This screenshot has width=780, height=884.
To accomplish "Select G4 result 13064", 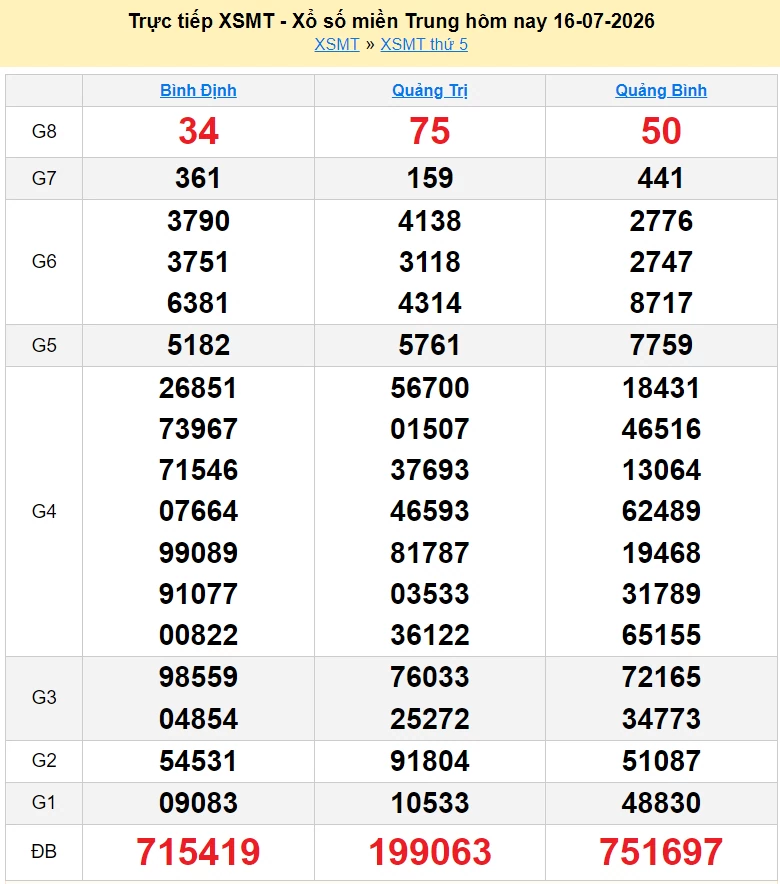I will pos(661,470).
